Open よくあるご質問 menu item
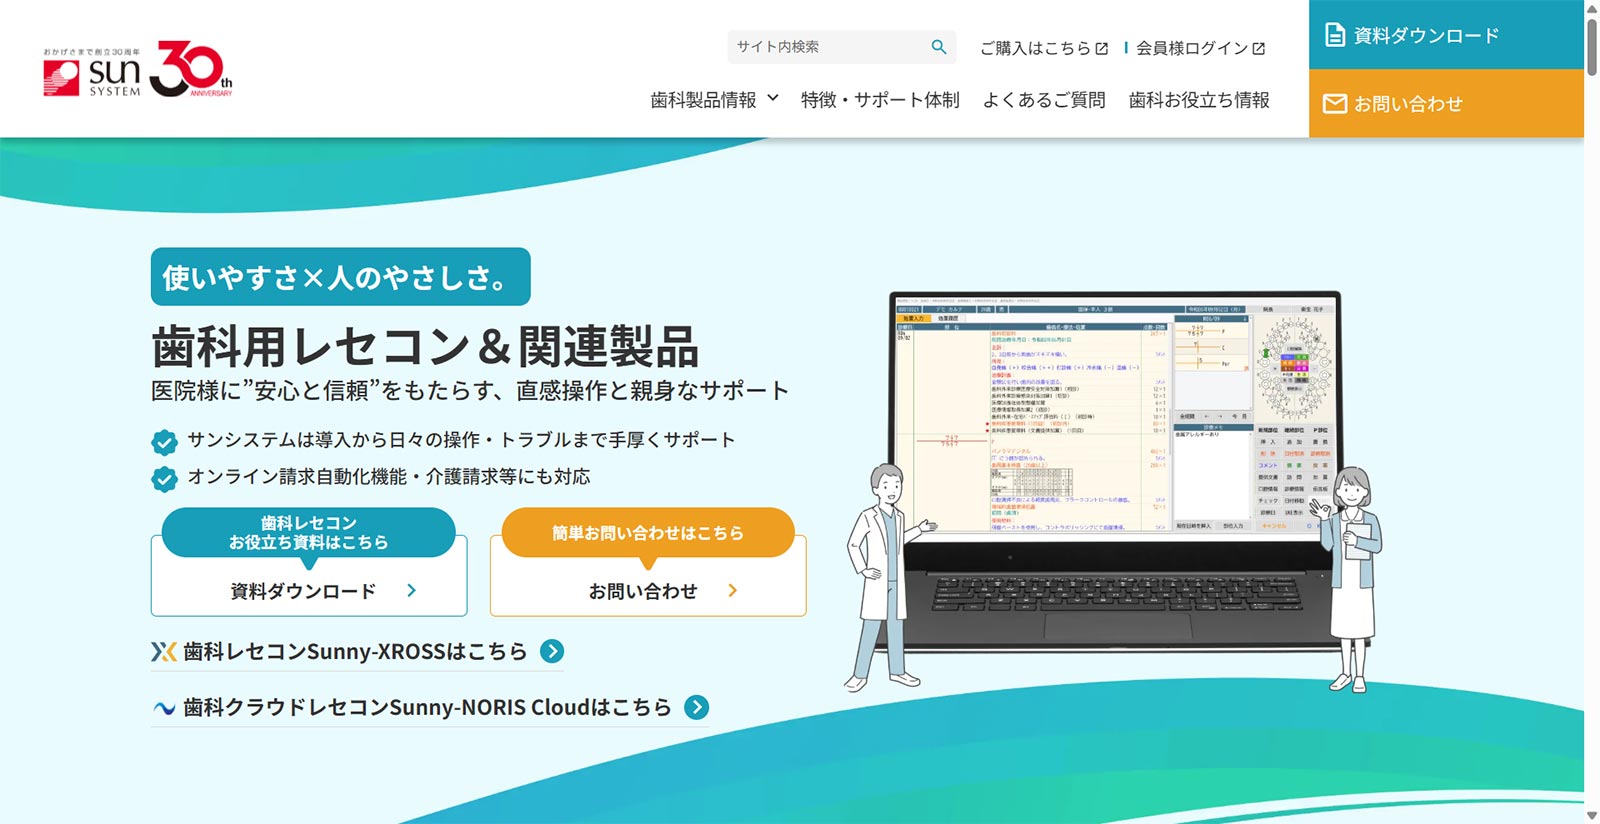This screenshot has height=824, width=1600. coord(1044,100)
